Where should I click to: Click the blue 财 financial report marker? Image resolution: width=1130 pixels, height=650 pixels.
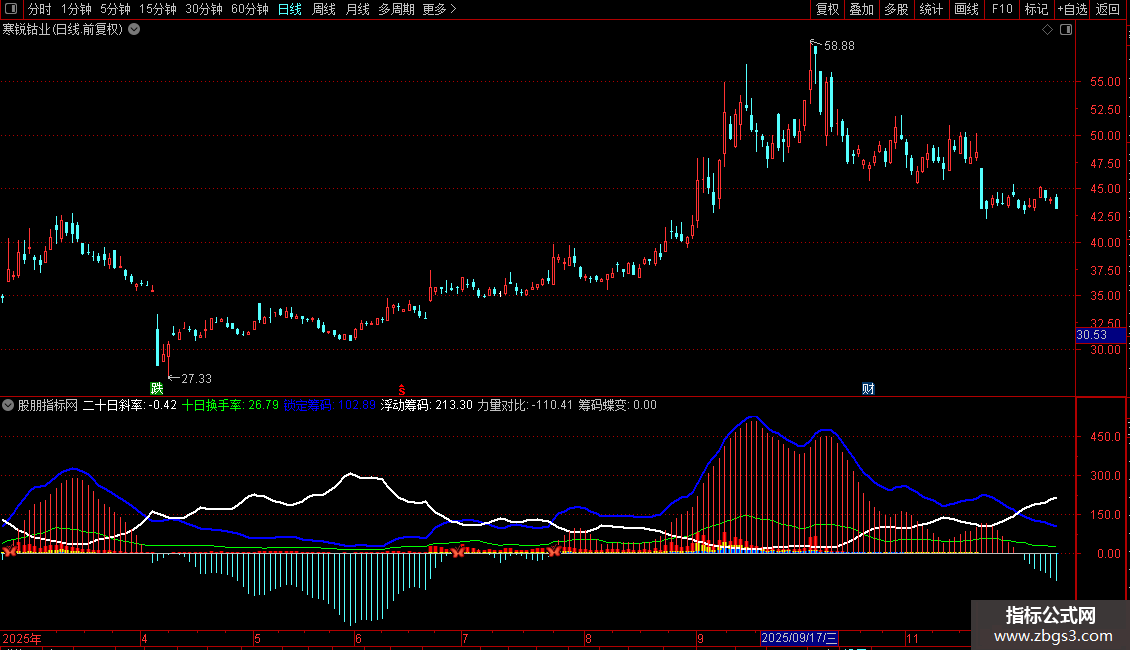point(868,388)
